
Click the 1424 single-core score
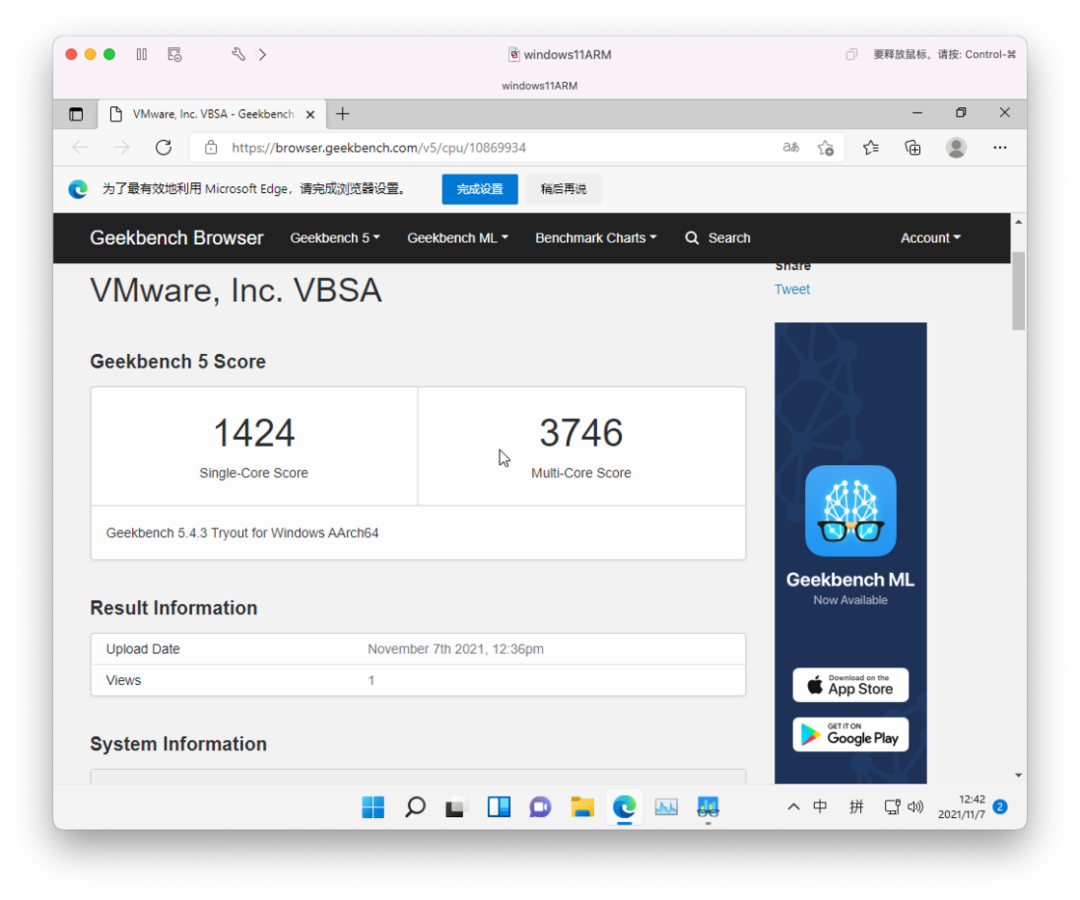coord(254,433)
